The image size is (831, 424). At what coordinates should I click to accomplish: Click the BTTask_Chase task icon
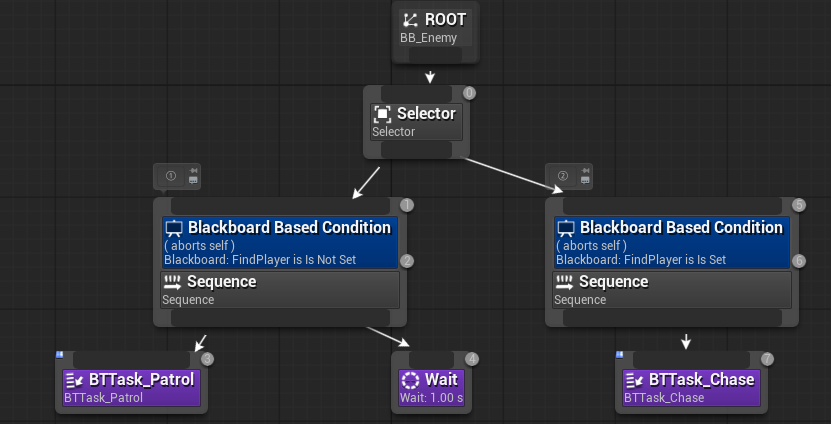pos(634,380)
